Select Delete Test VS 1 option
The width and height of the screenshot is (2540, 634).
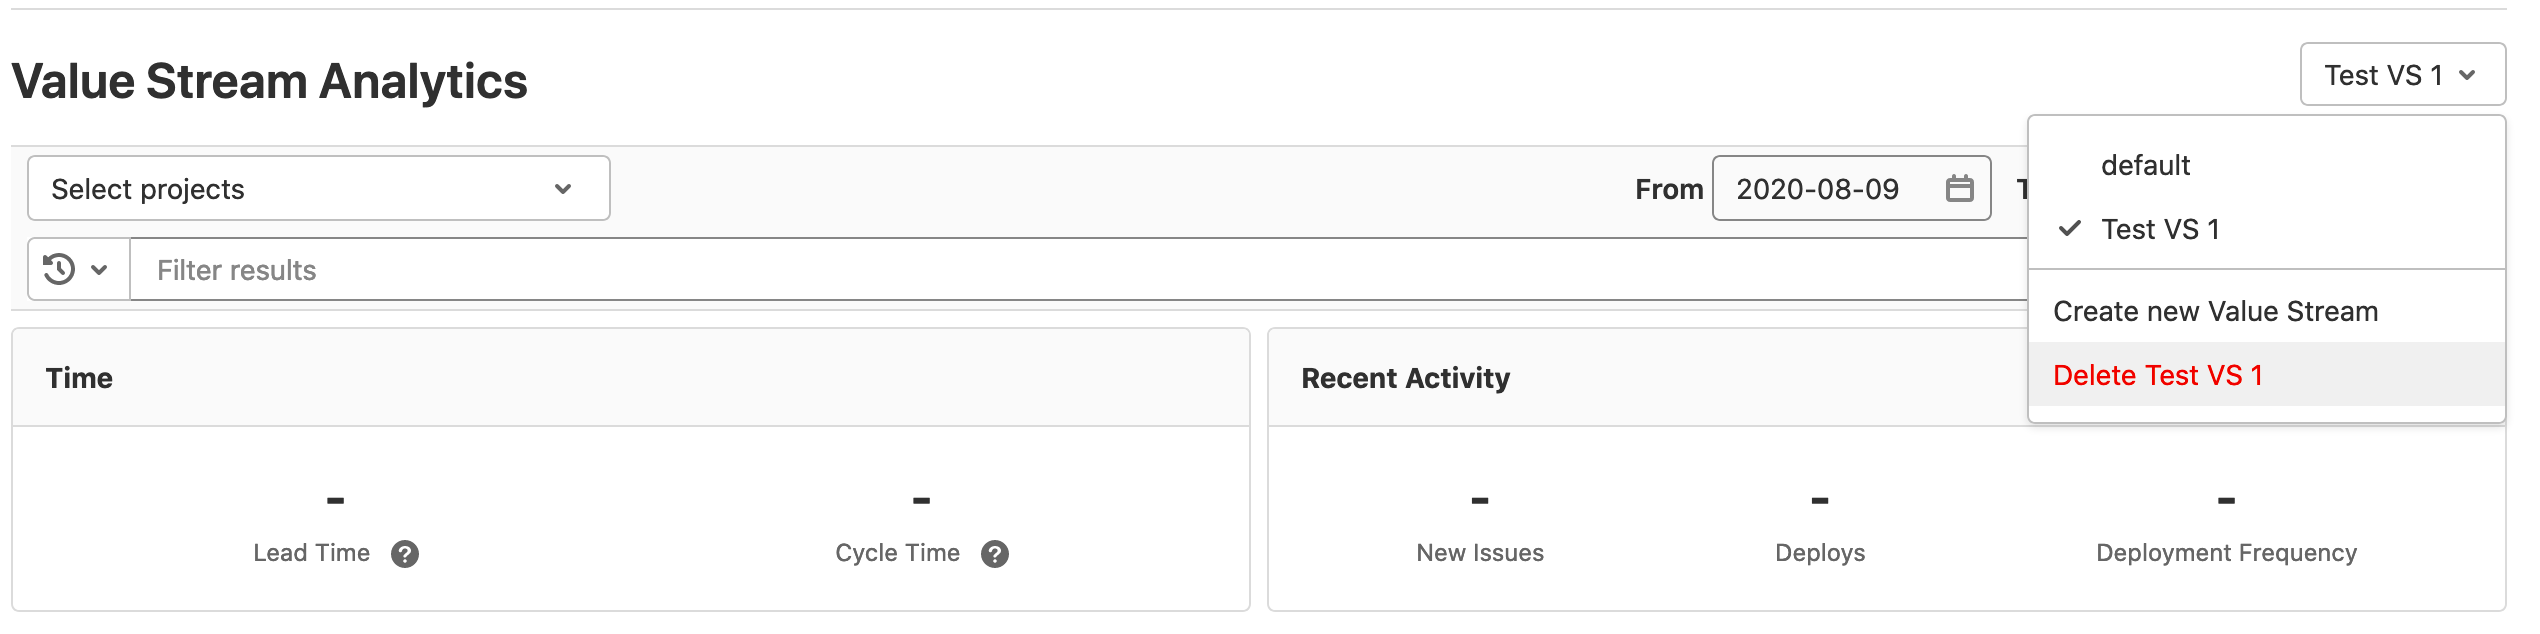tap(2157, 376)
